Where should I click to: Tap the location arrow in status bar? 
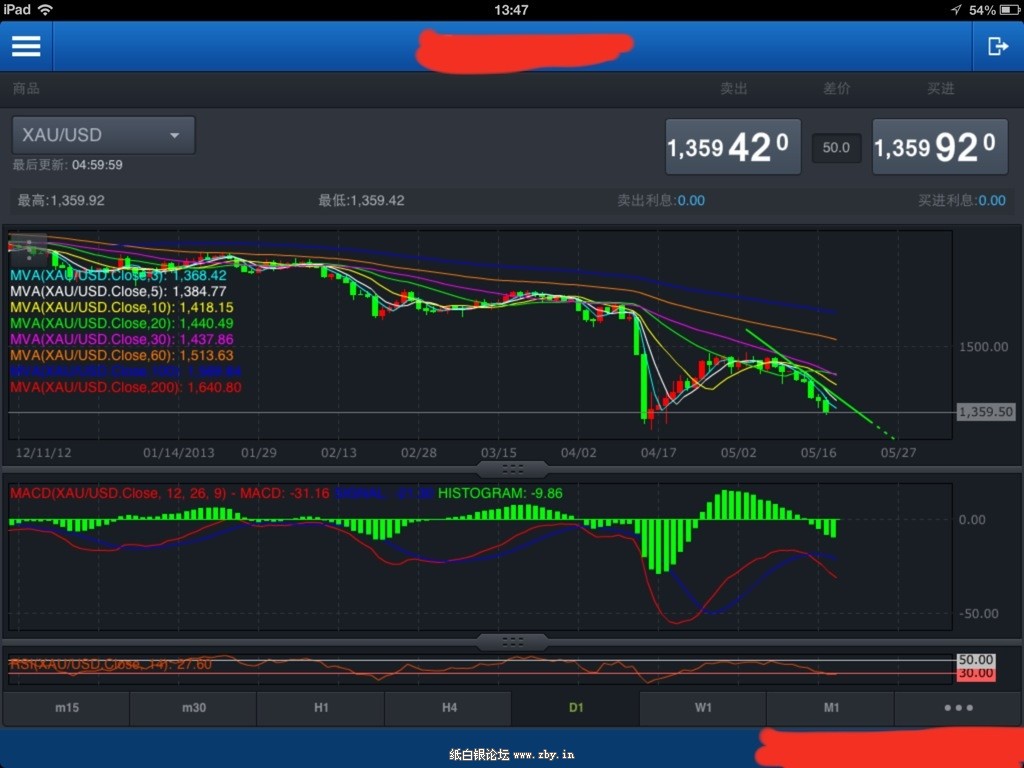956,10
